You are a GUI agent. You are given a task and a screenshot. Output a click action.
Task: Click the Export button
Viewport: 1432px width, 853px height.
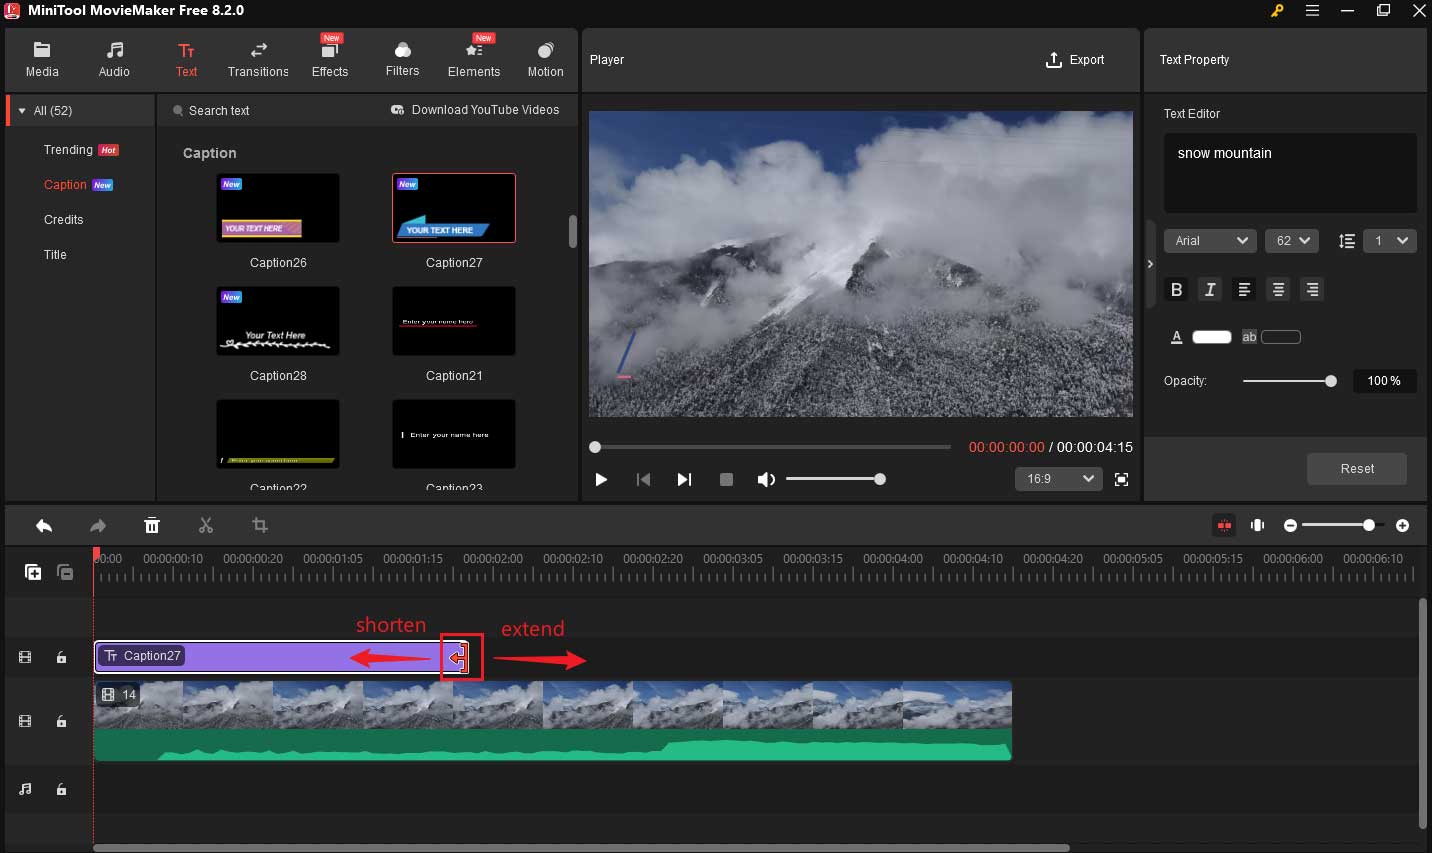coord(1075,60)
